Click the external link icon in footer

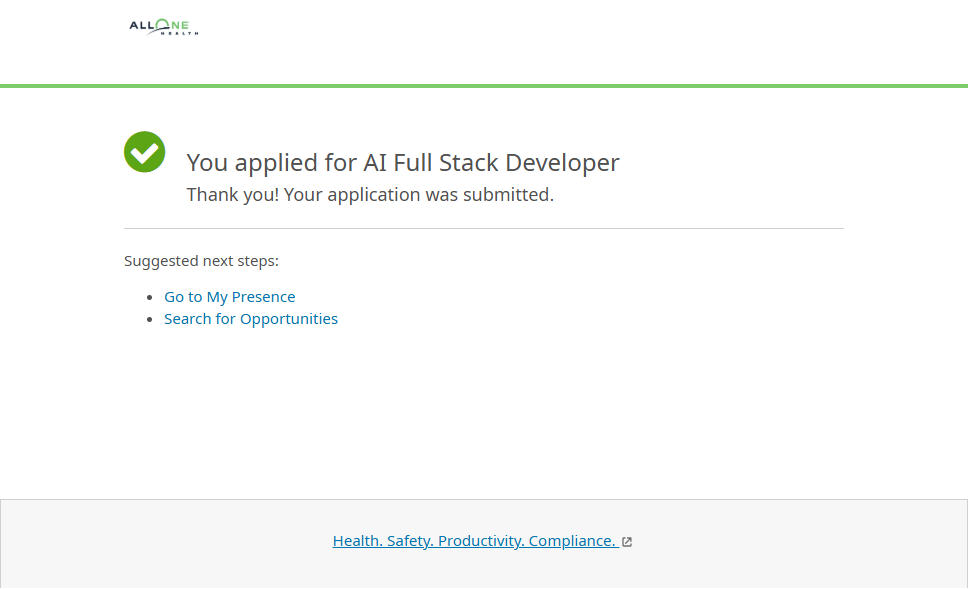tap(627, 542)
